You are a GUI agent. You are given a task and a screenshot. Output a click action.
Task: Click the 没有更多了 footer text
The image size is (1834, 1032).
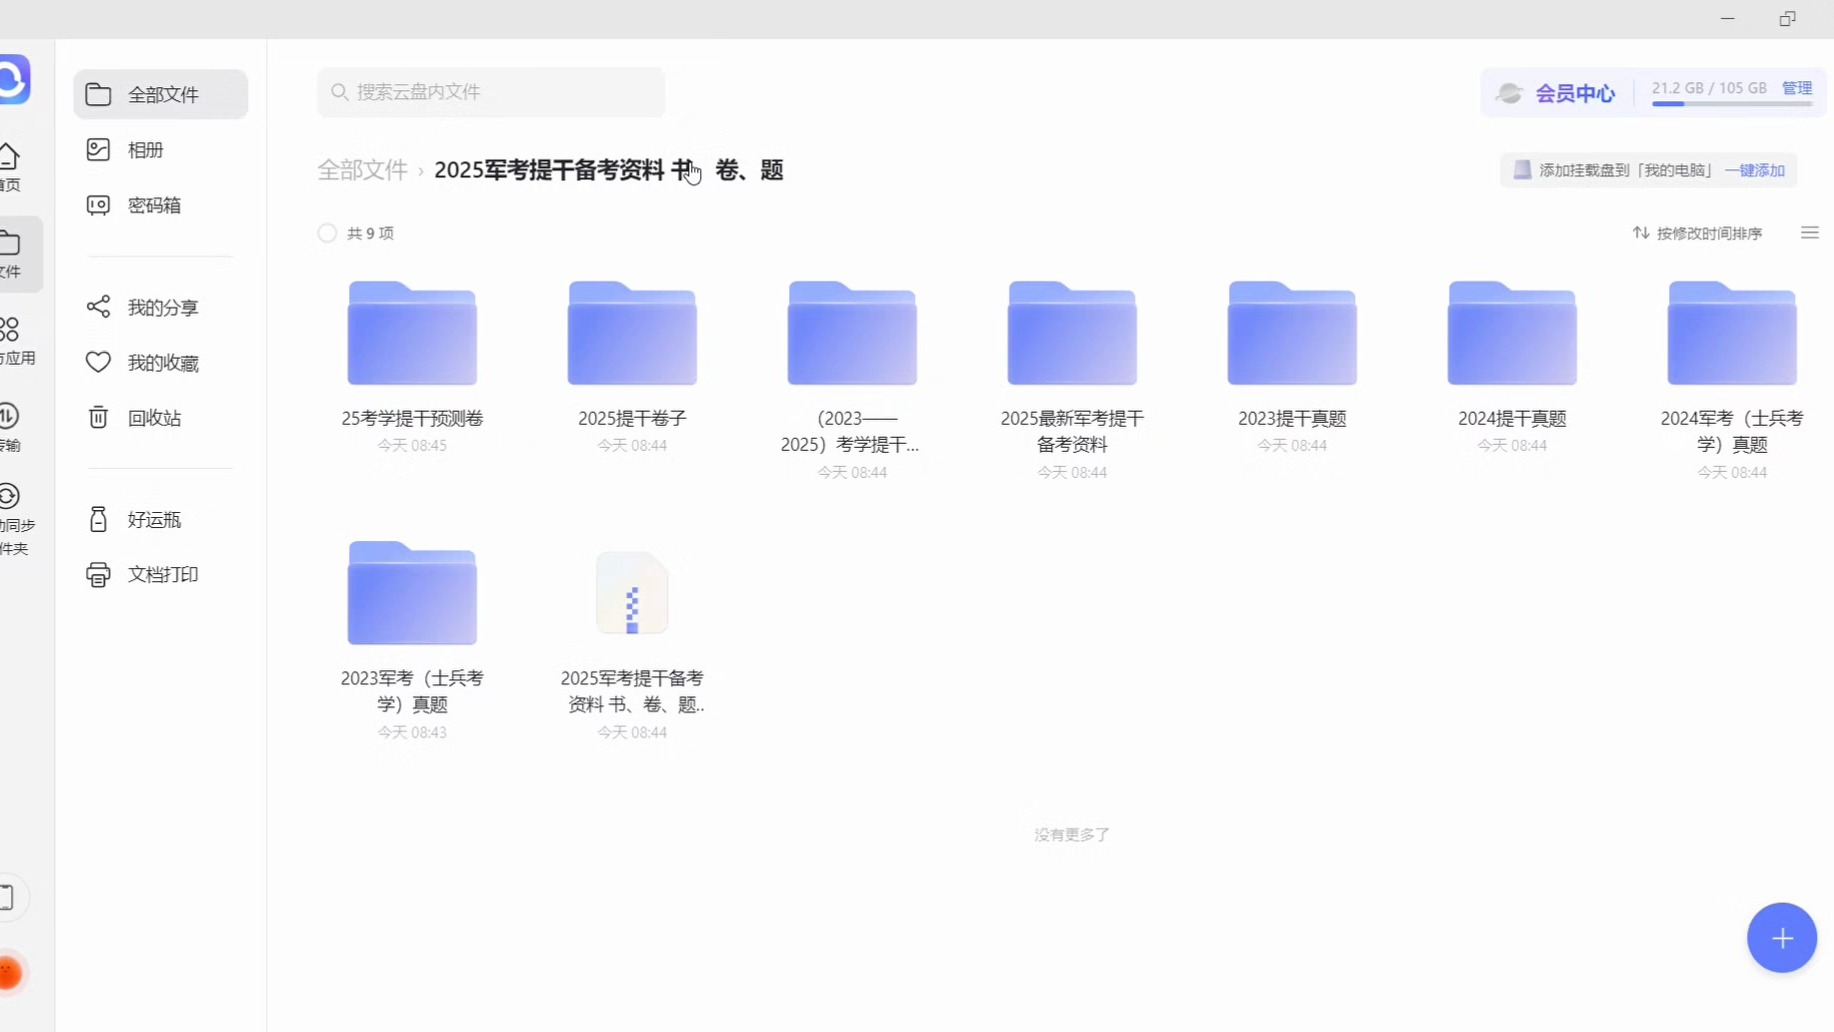(1072, 834)
